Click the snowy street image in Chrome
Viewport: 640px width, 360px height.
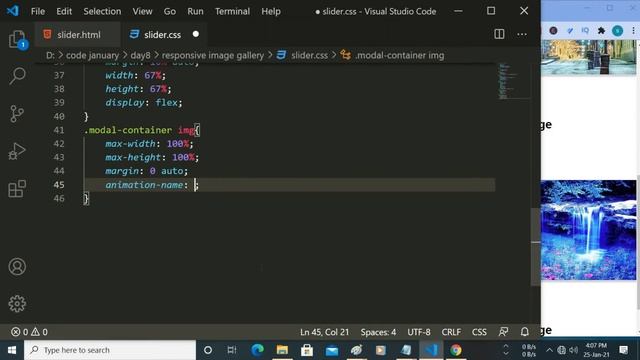[588, 57]
